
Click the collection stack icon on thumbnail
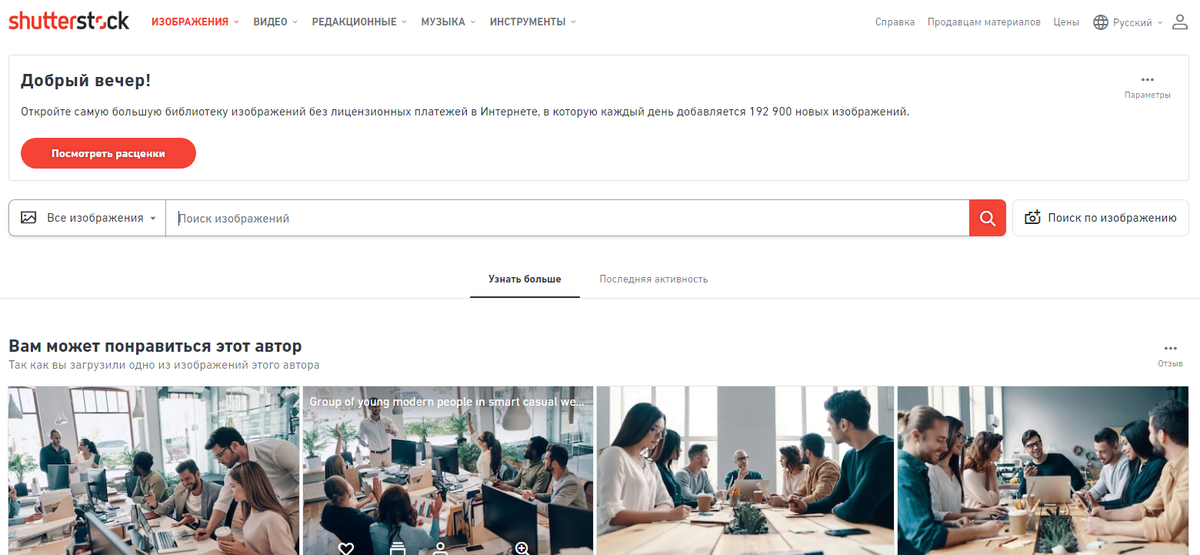pyautogui.click(x=398, y=548)
